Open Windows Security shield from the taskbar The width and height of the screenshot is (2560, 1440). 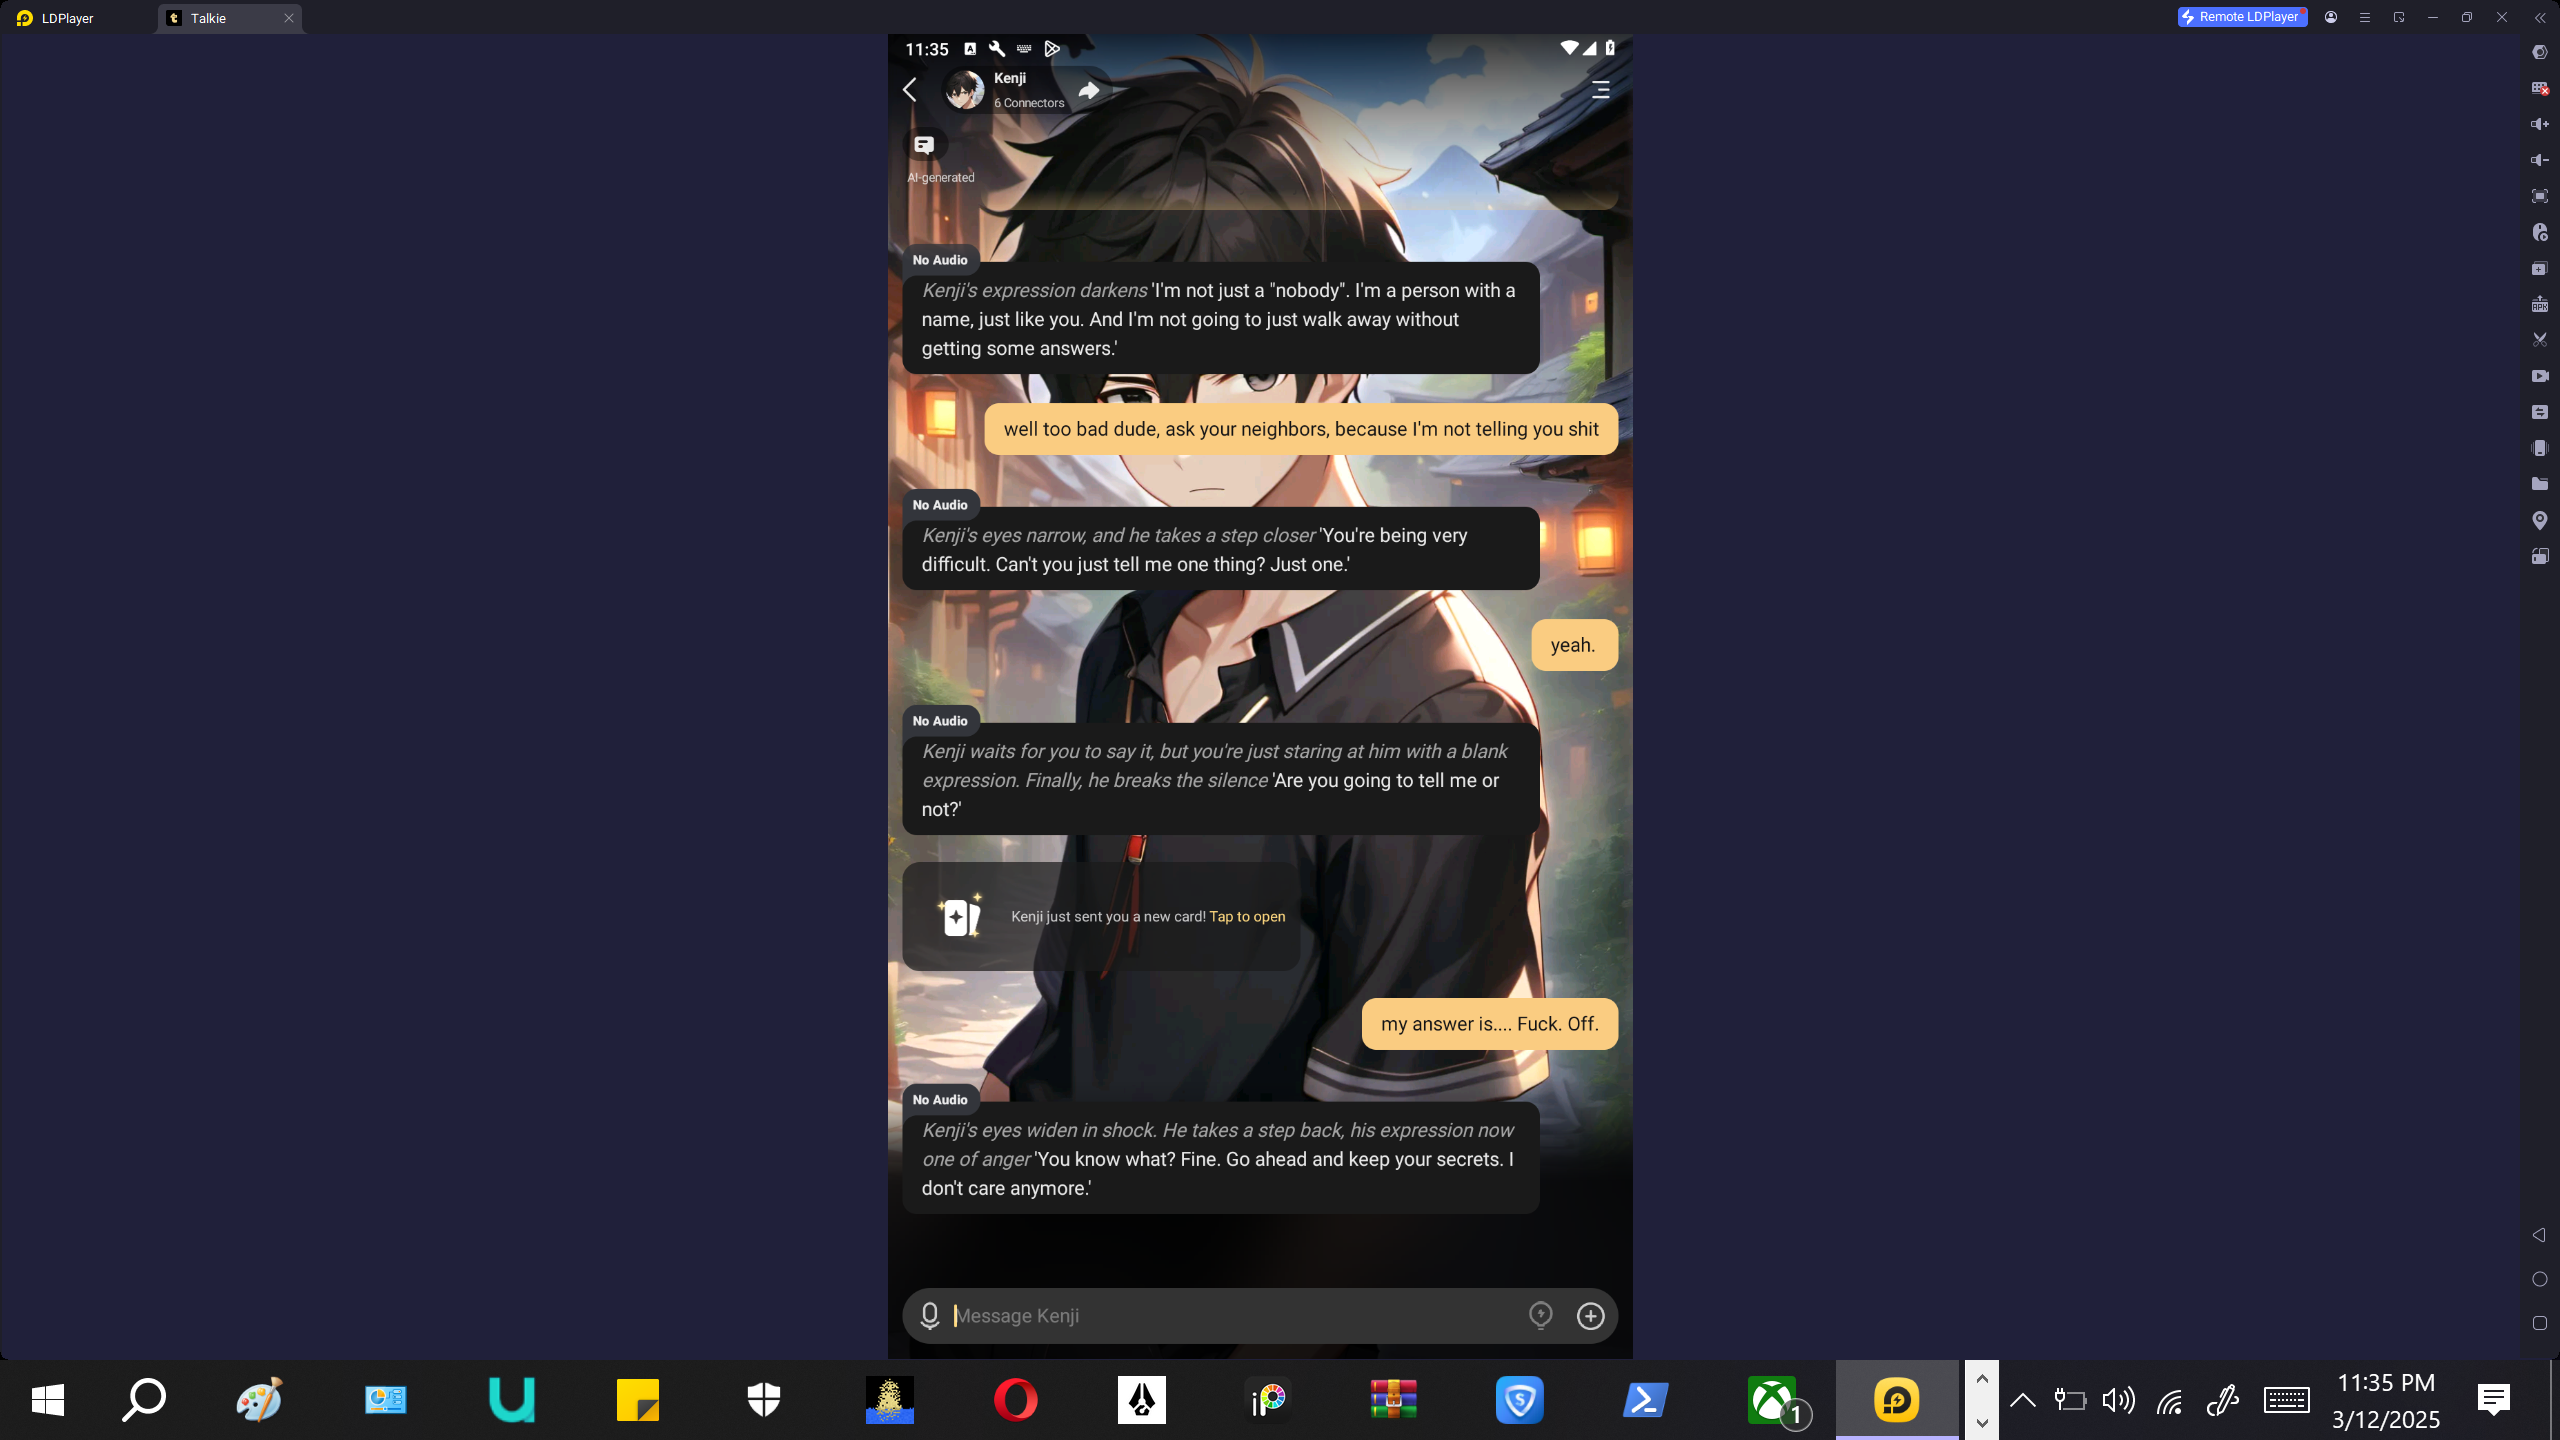(x=764, y=1400)
